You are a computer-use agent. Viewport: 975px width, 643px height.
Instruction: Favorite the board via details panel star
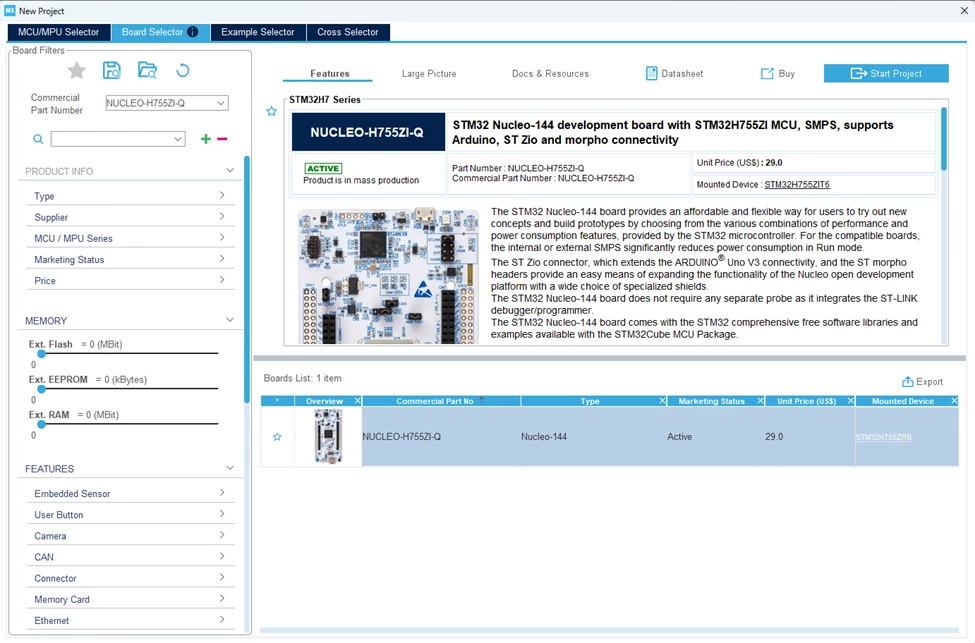click(x=271, y=111)
